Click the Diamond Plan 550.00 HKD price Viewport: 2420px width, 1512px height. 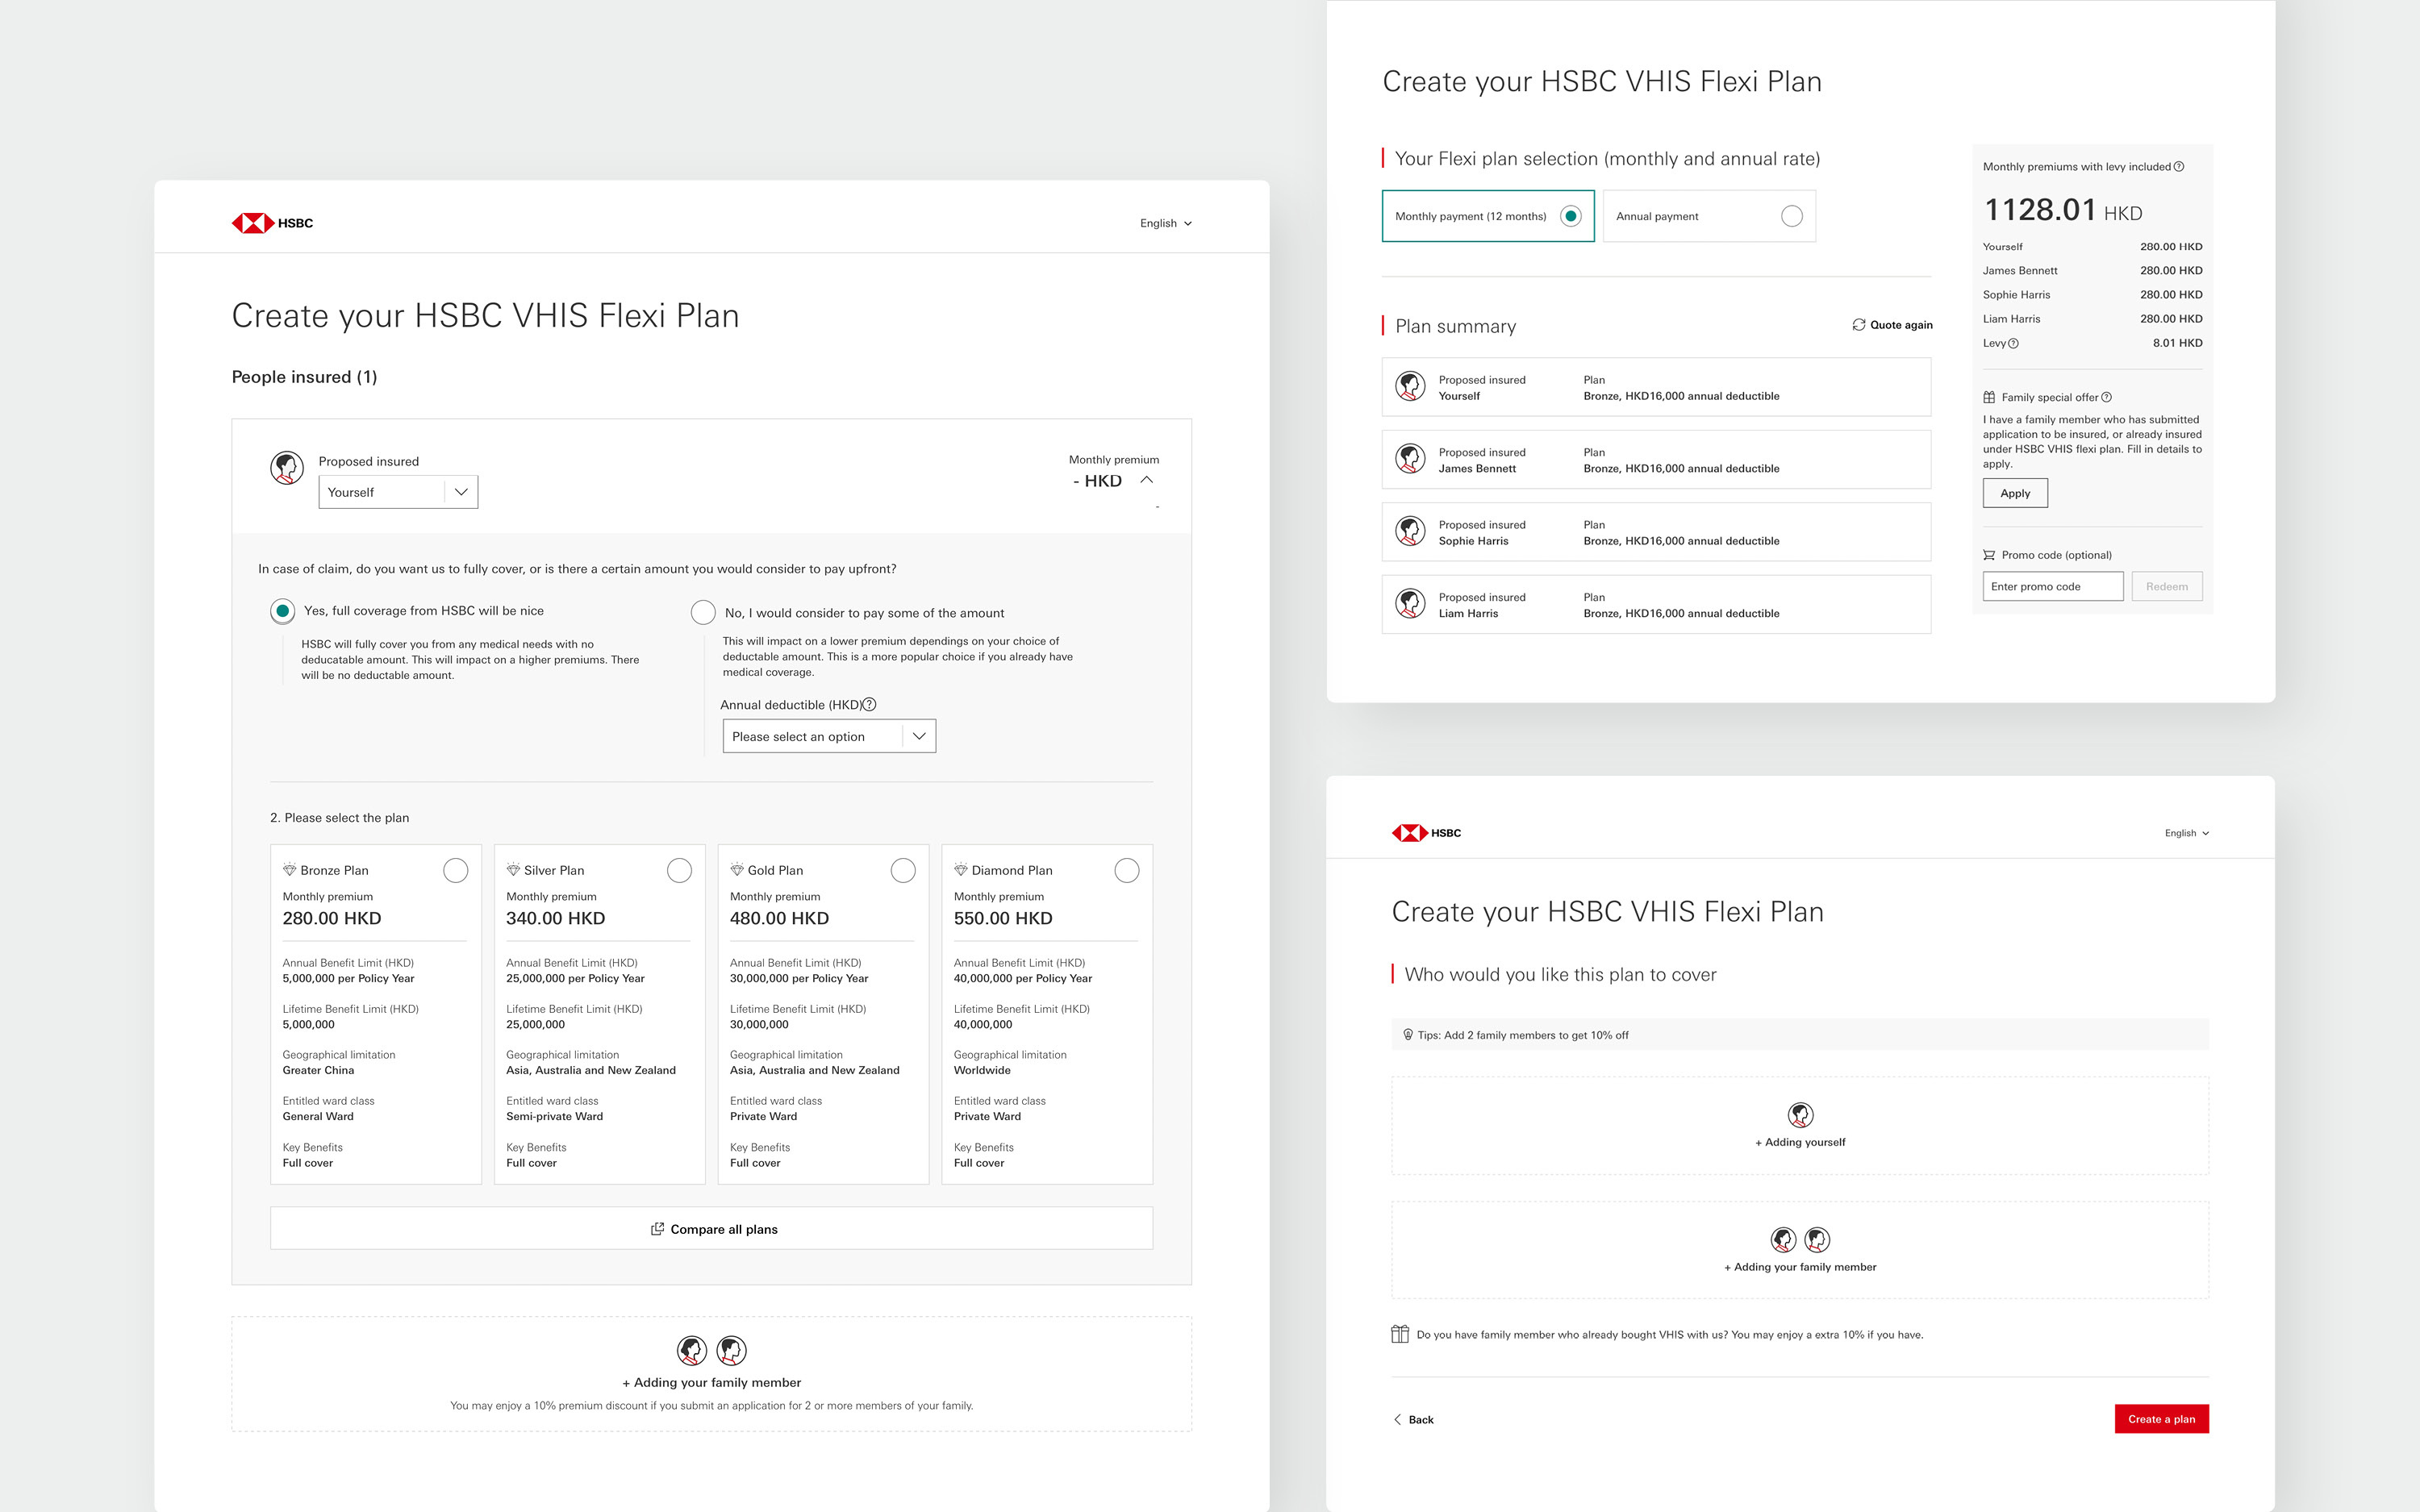click(1003, 918)
